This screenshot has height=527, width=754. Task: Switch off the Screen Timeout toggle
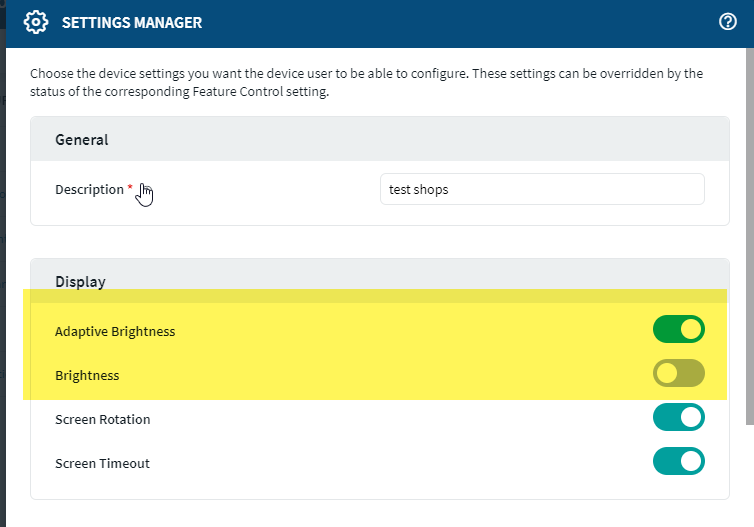point(679,462)
